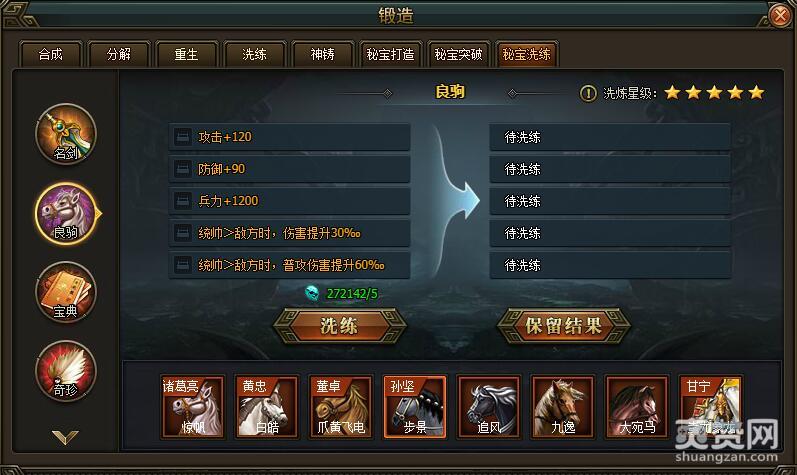Click the 保留结果 keep result button
797x475 pixels.
tap(564, 325)
